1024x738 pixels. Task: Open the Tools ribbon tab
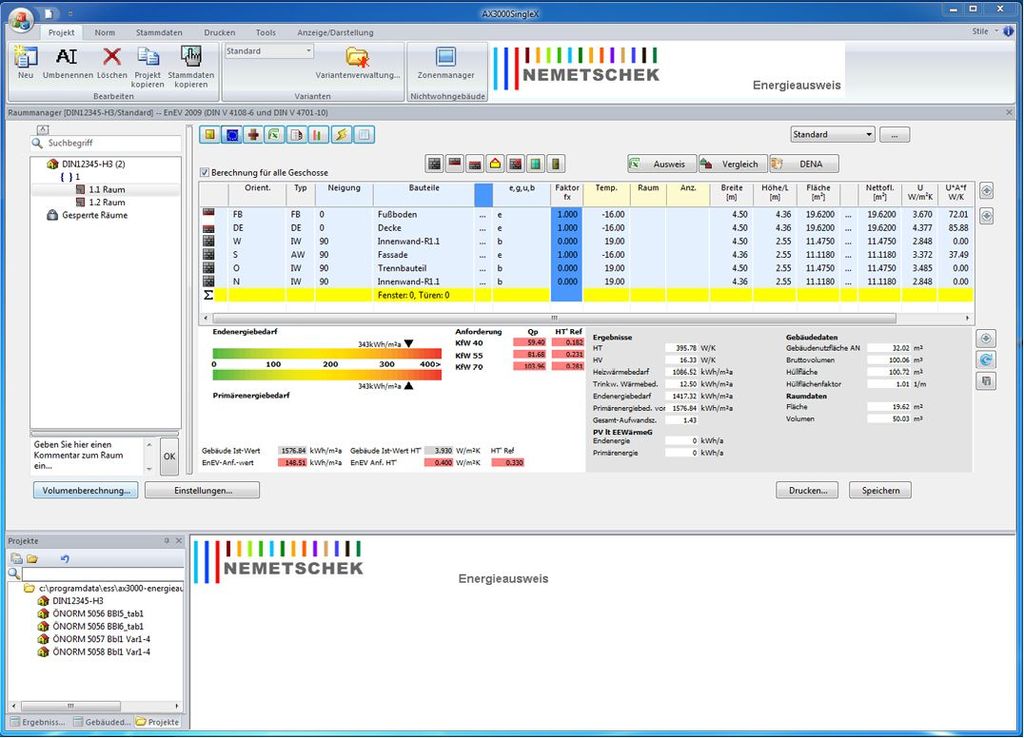coord(266,33)
